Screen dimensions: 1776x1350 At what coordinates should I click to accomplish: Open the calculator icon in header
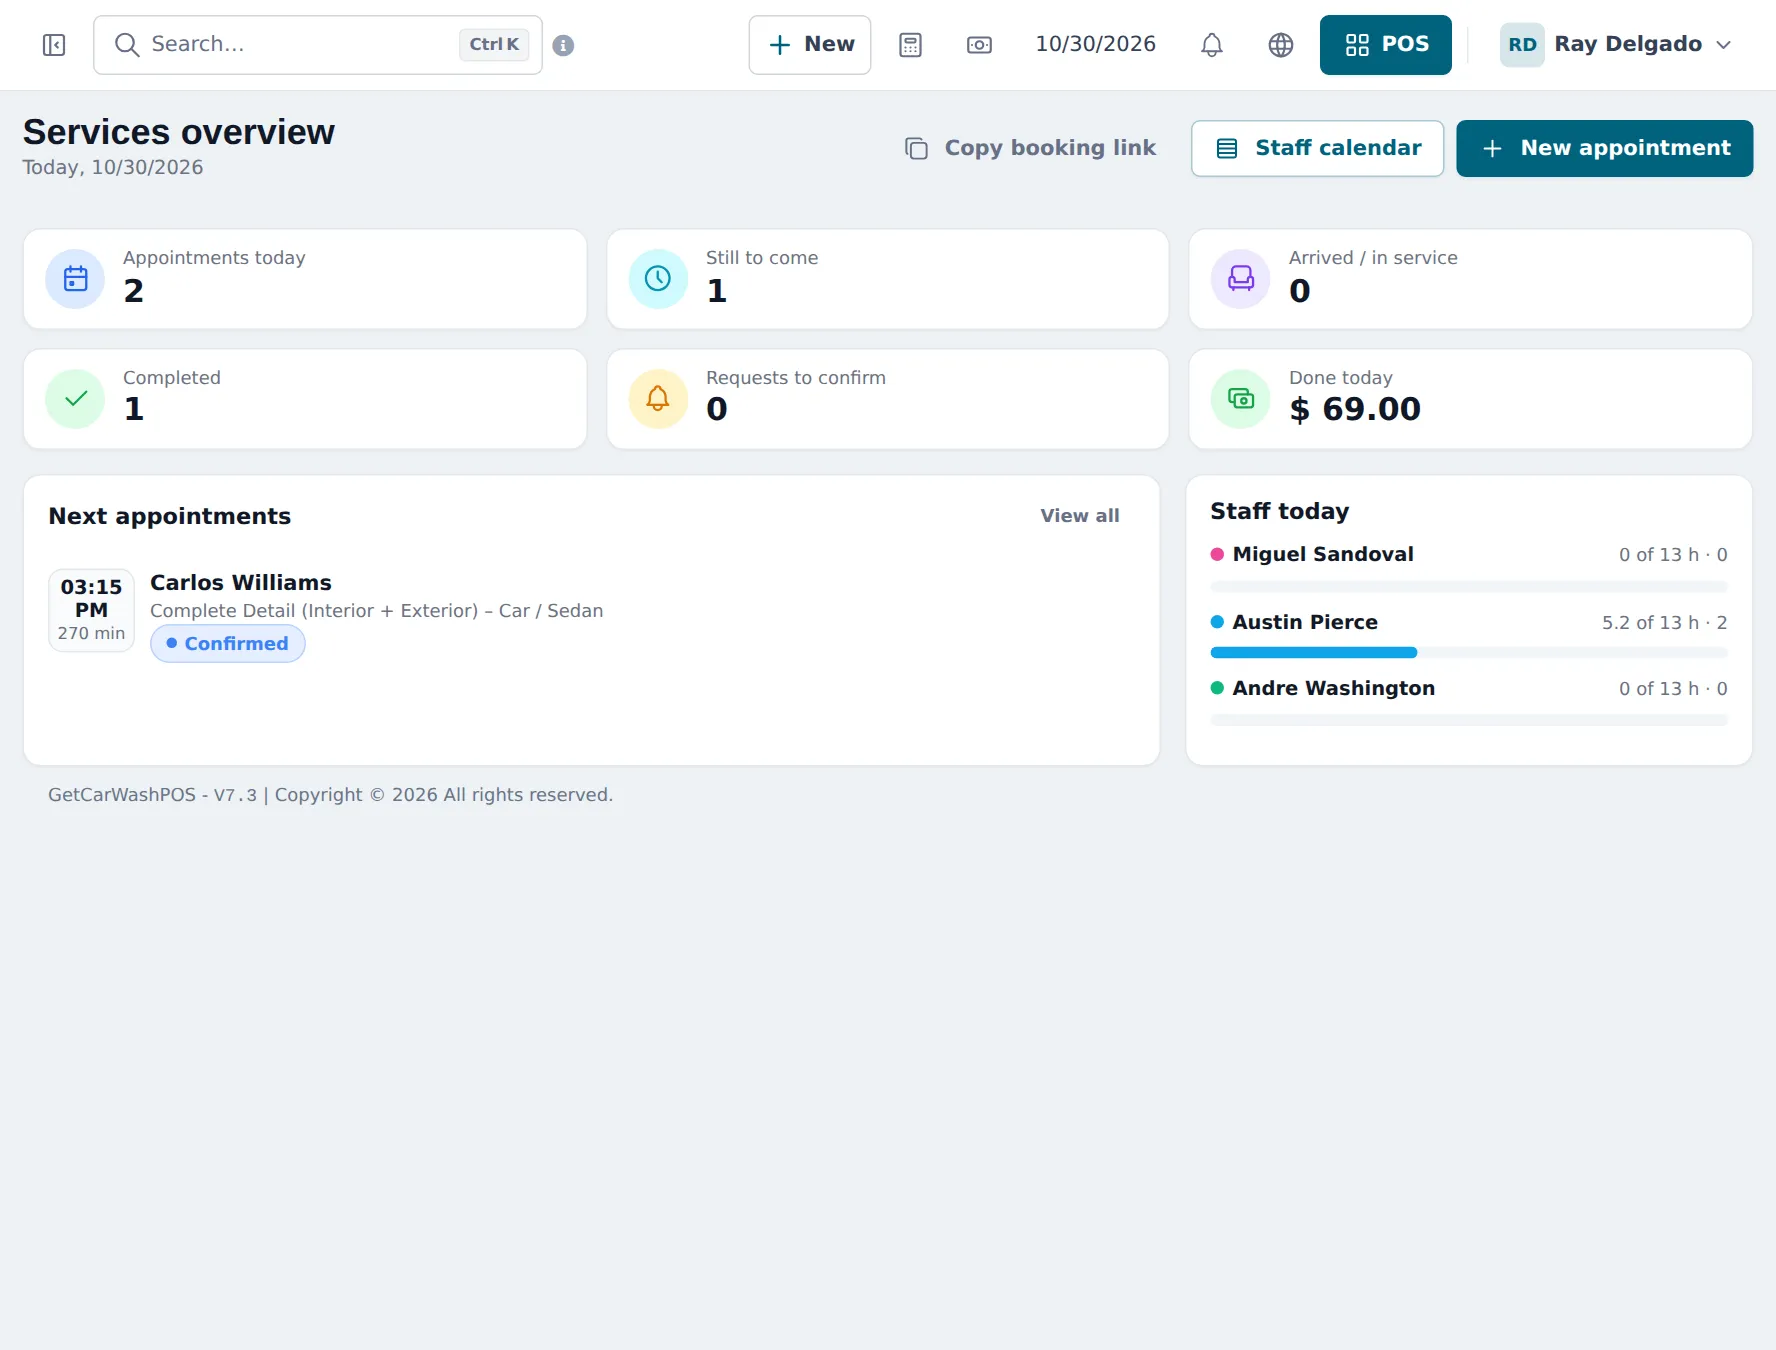910,45
